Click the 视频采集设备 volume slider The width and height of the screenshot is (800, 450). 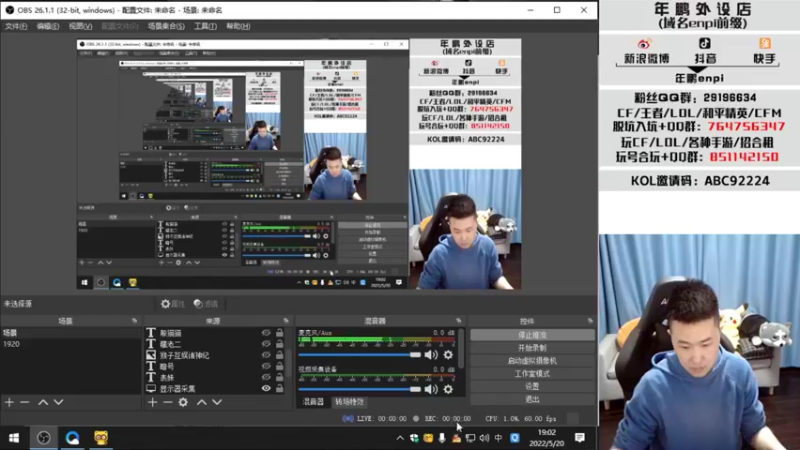[360, 389]
